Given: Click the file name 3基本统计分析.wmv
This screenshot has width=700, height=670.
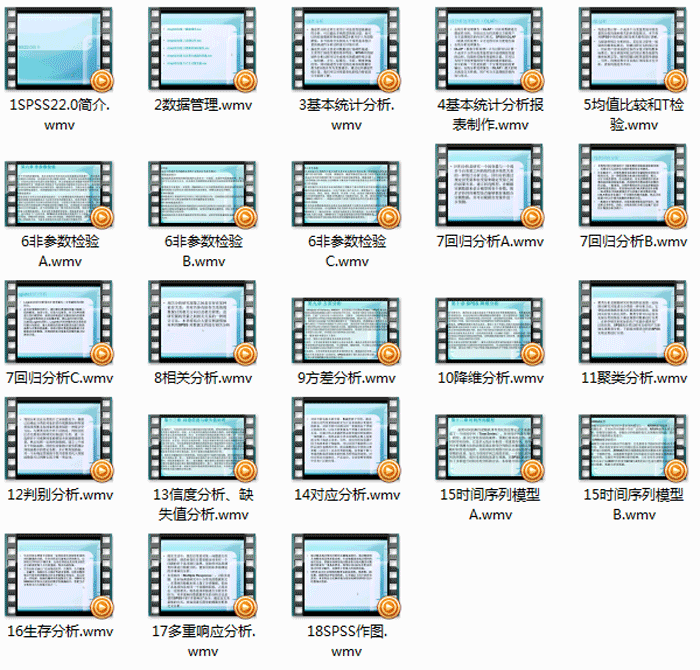Looking at the screenshot, I should point(346,115).
